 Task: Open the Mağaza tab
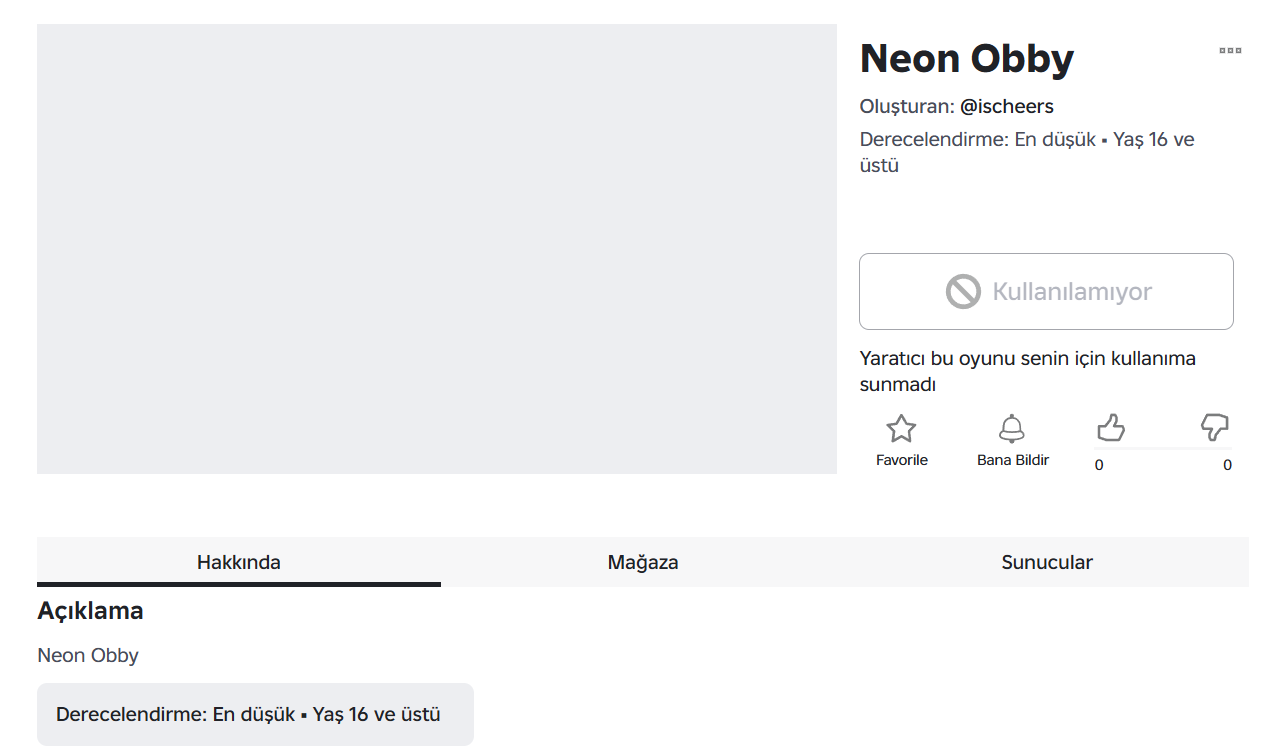coord(643,562)
